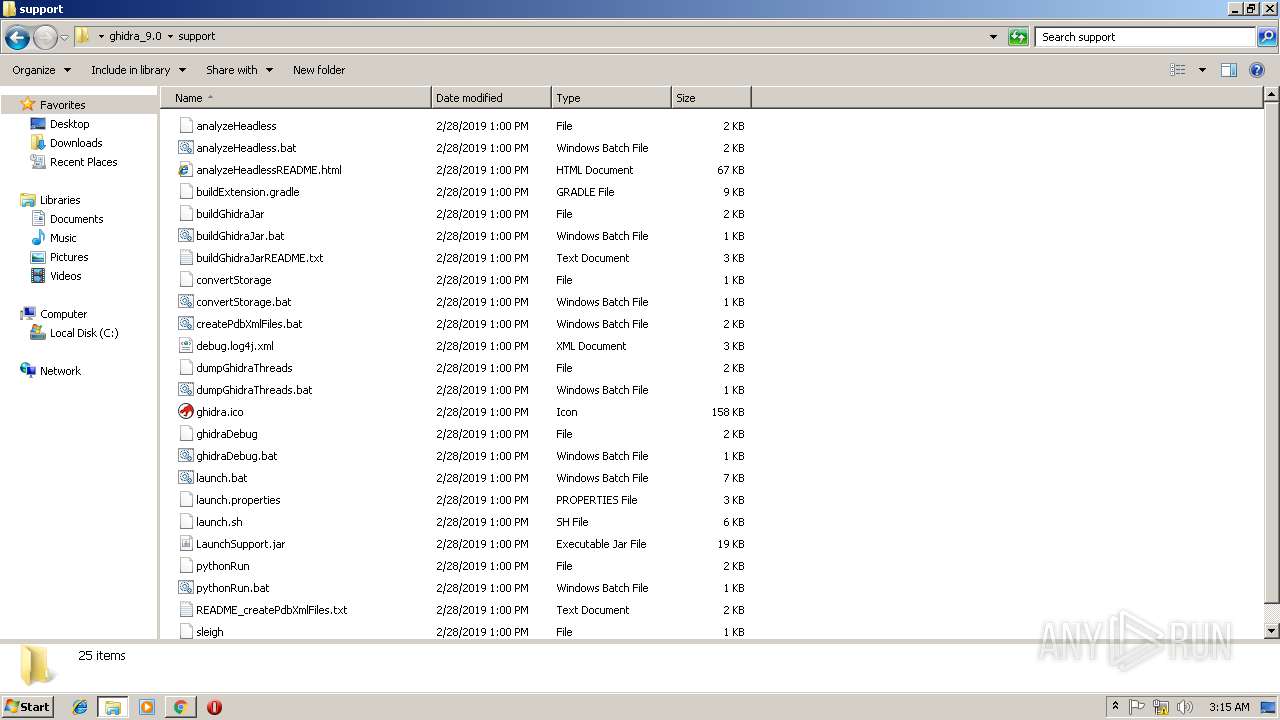Click the refresh button beside address bar
Screen dimensions: 1280x720
point(1018,37)
